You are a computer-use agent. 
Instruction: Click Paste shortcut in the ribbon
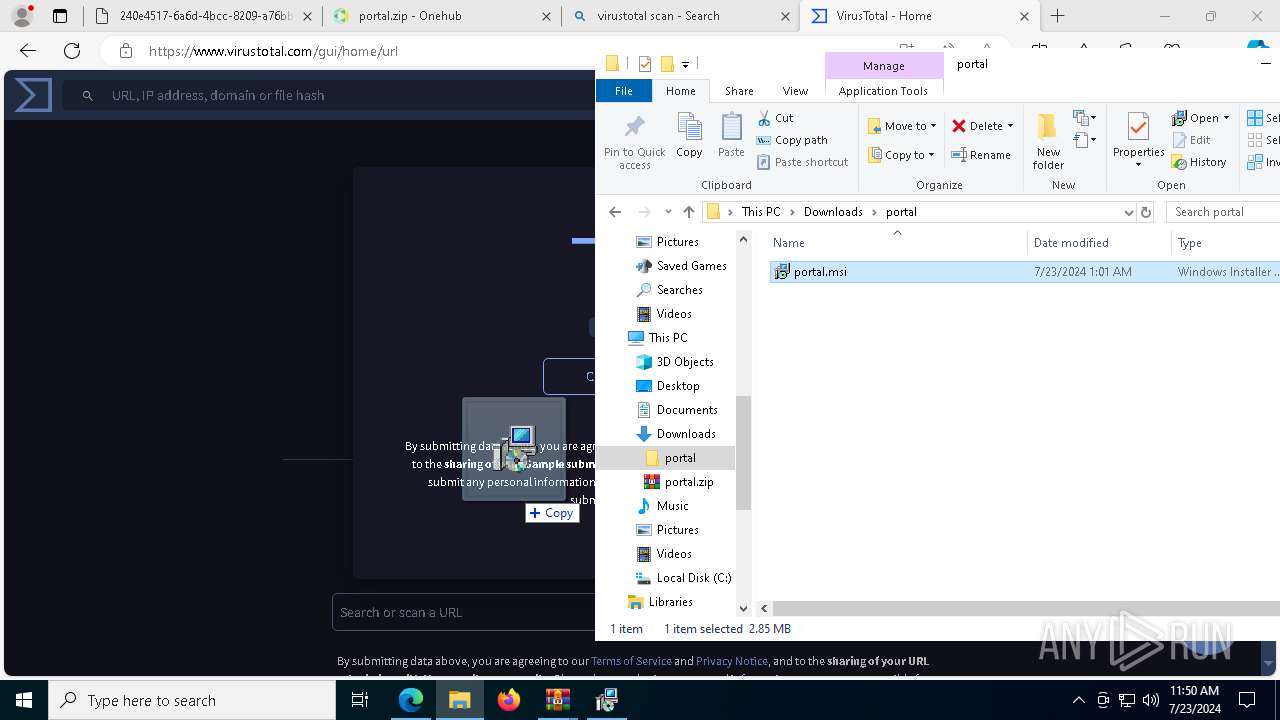pos(802,162)
